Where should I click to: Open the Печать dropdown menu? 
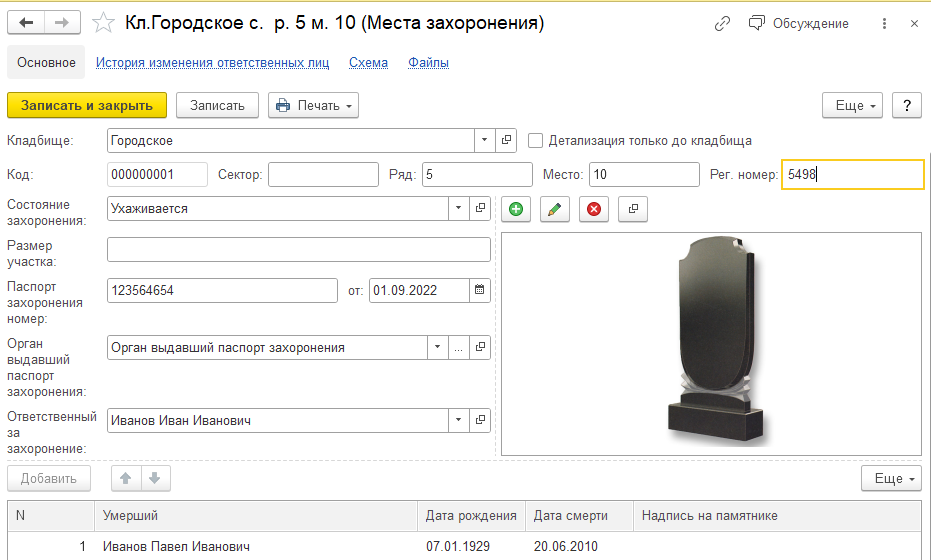(314, 105)
